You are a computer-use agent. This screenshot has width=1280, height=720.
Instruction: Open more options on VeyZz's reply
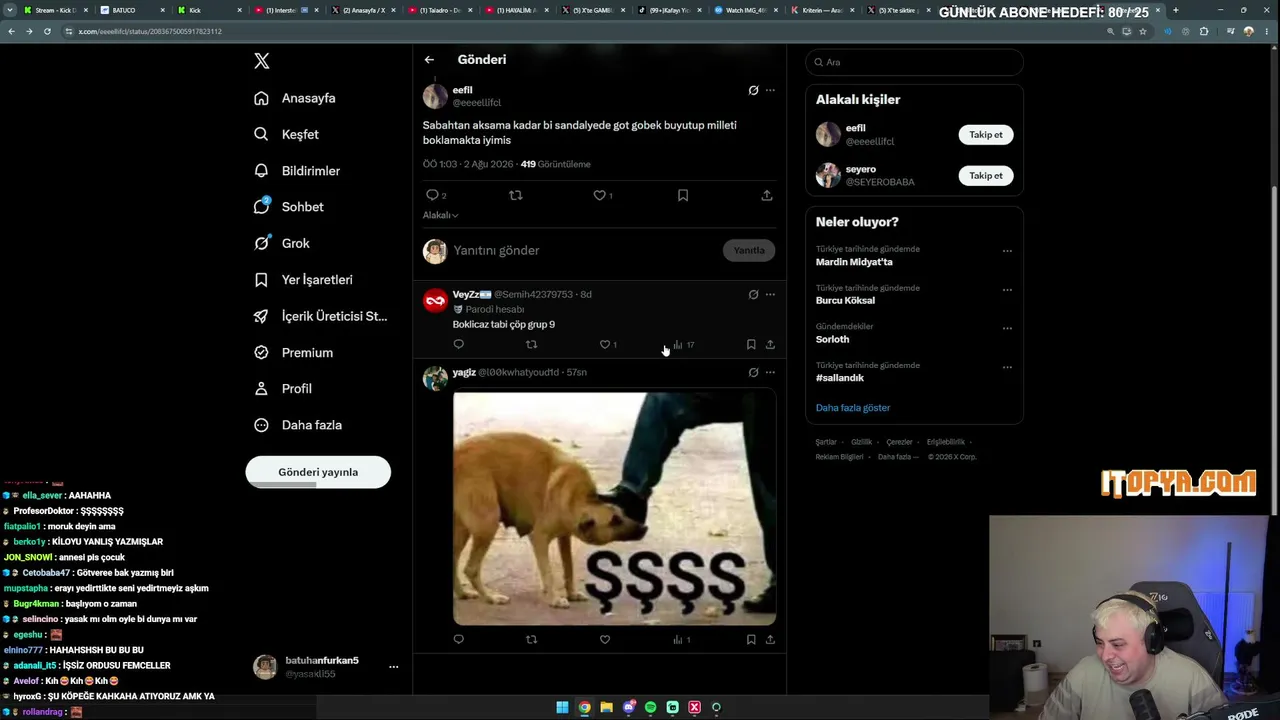coord(770,294)
